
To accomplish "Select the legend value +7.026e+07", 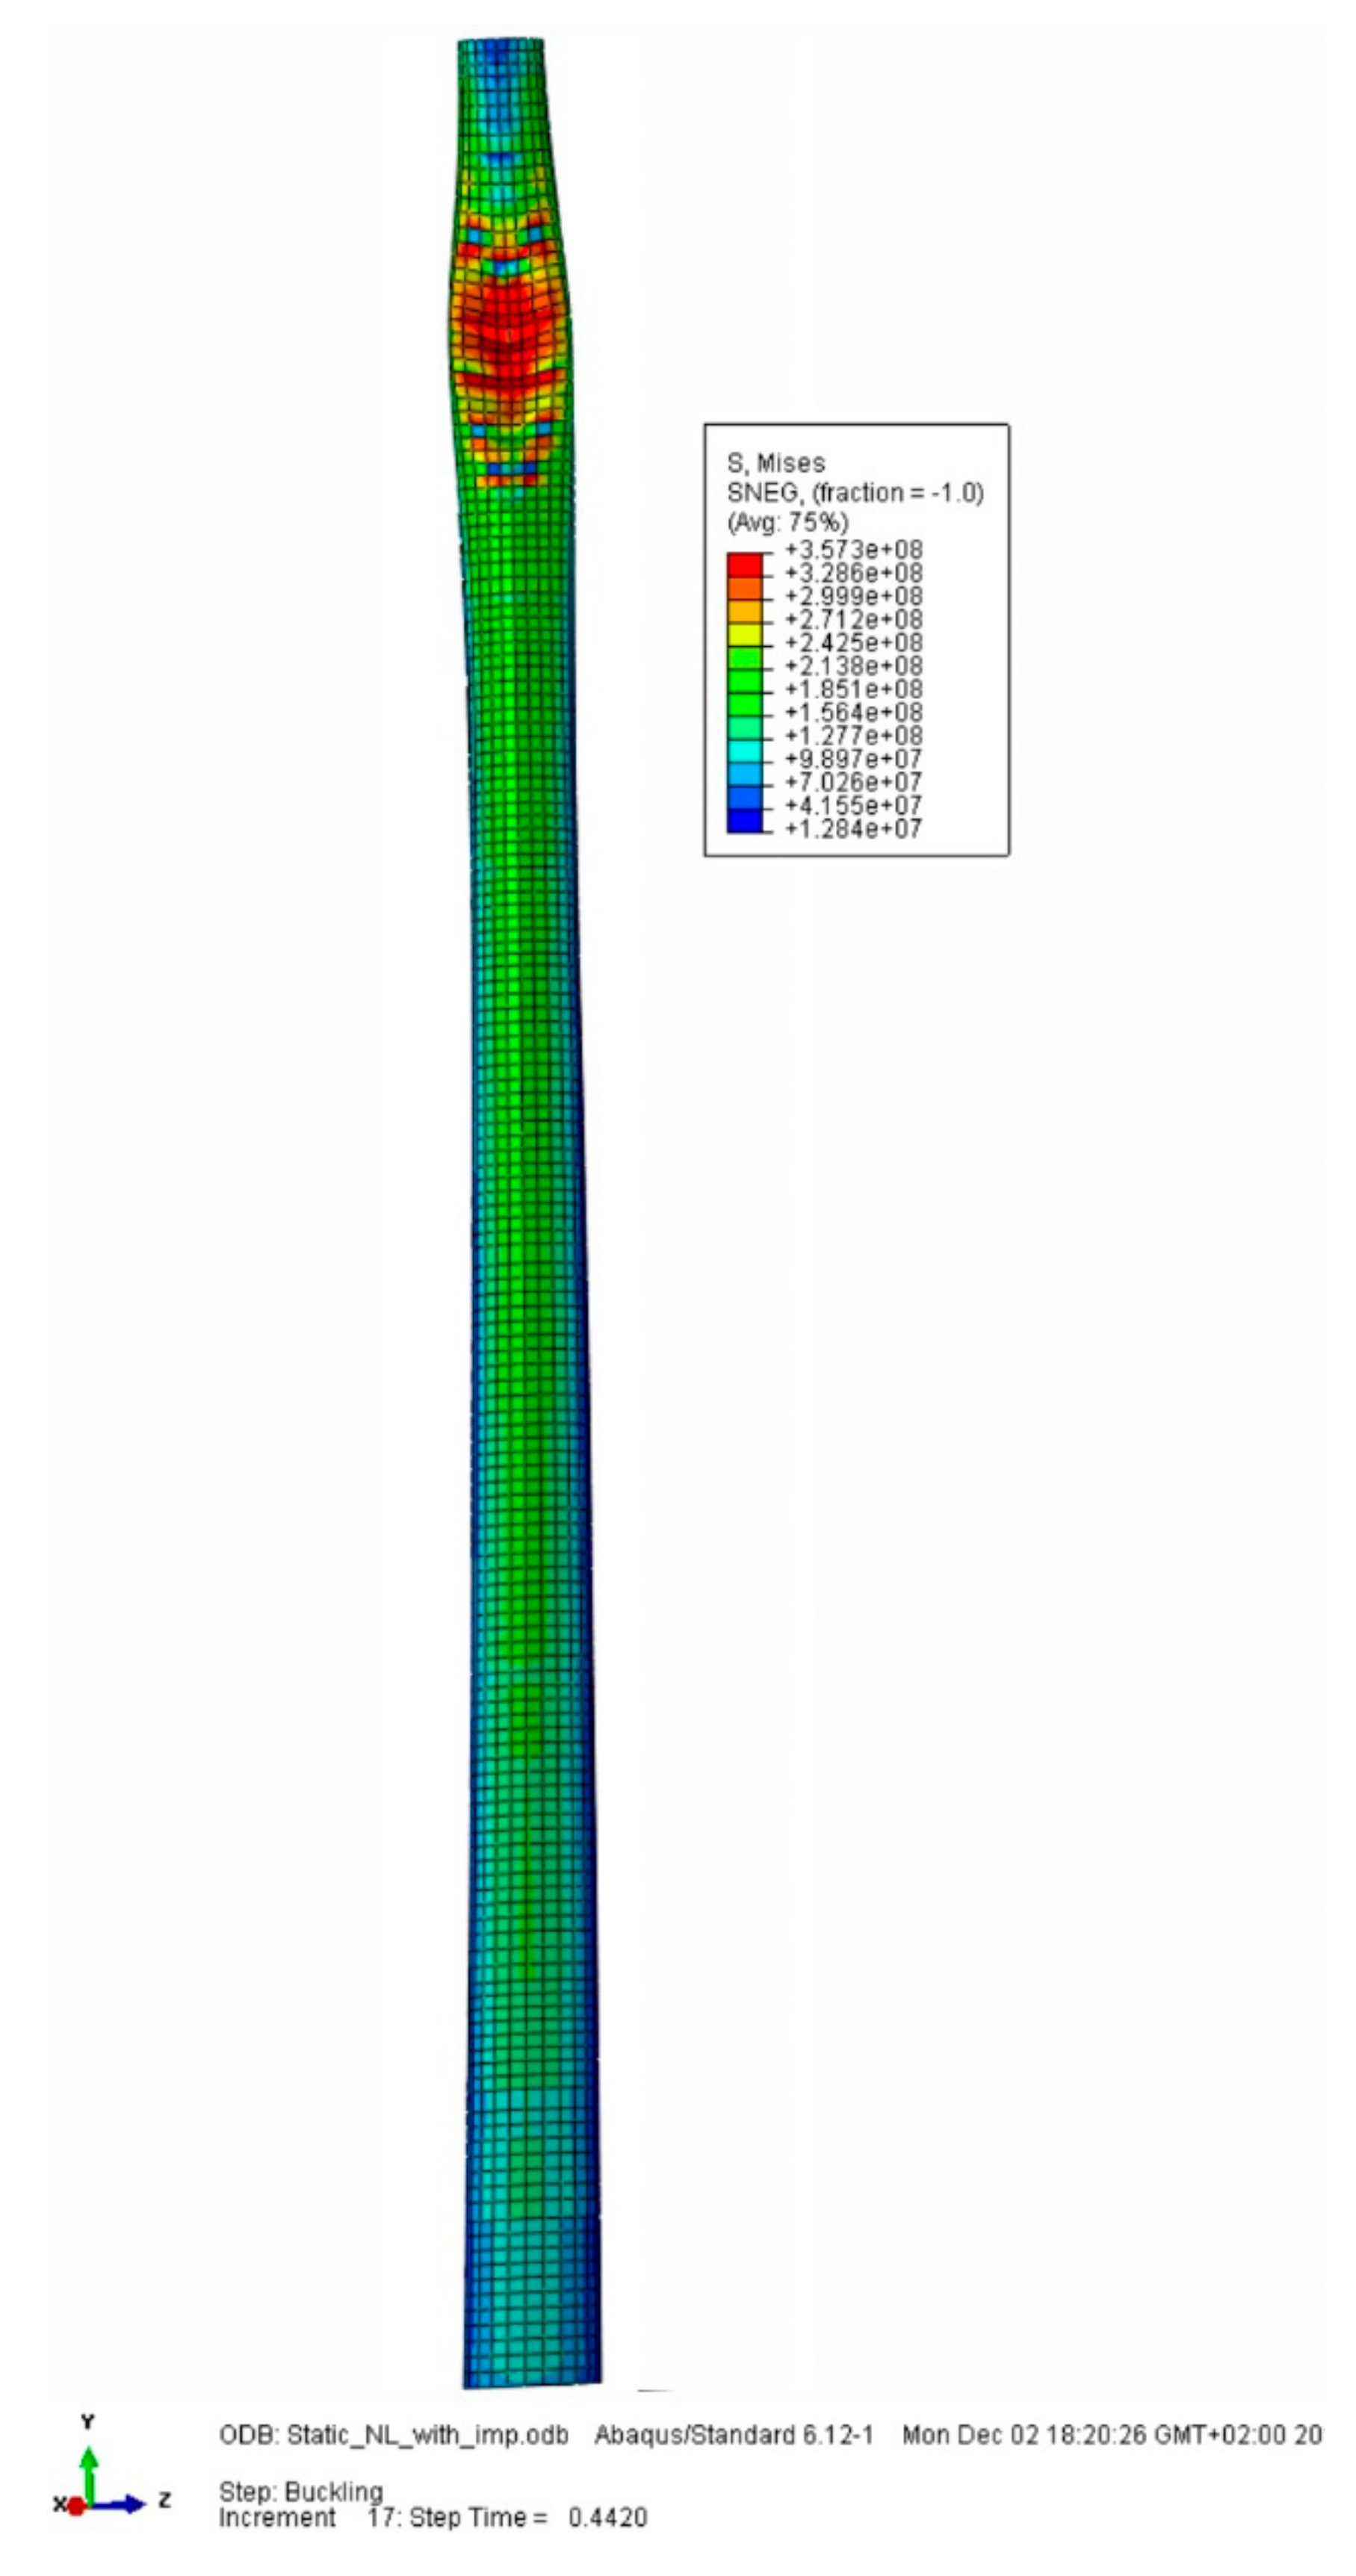I will pyautogui.click(x=853, y=782).
